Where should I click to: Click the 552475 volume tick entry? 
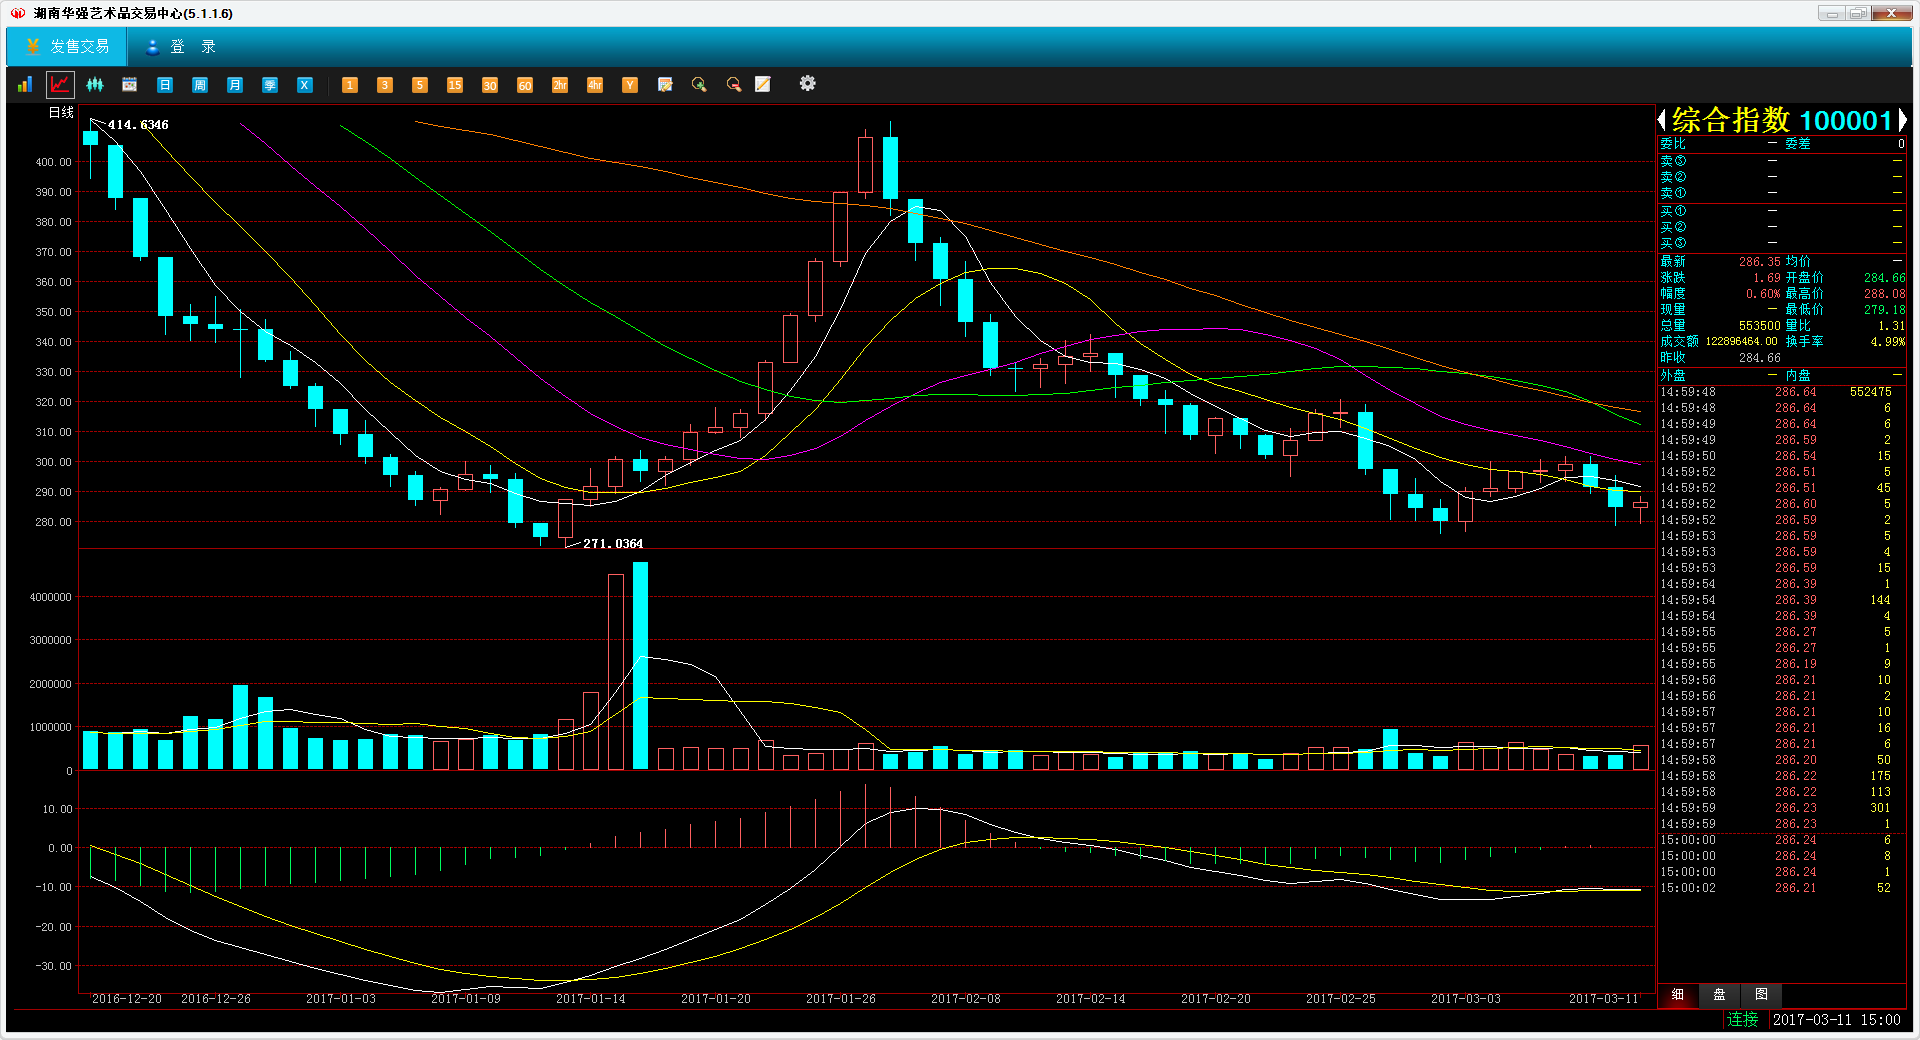click(1870, 392)
